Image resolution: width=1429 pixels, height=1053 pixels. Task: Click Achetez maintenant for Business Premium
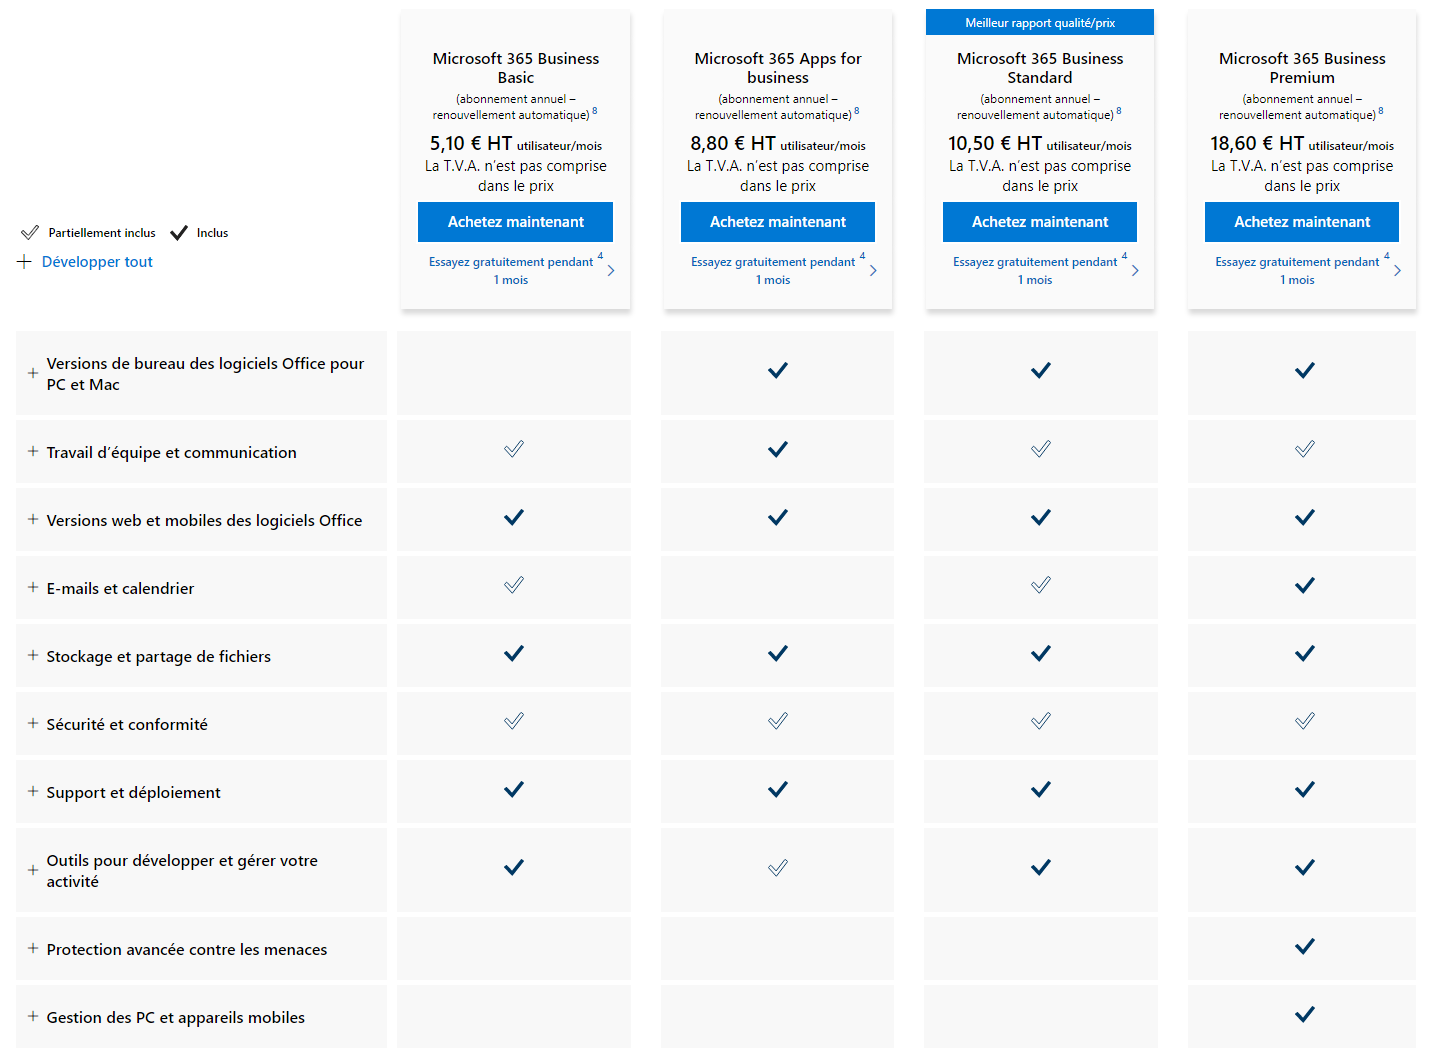click(1302, 222)
